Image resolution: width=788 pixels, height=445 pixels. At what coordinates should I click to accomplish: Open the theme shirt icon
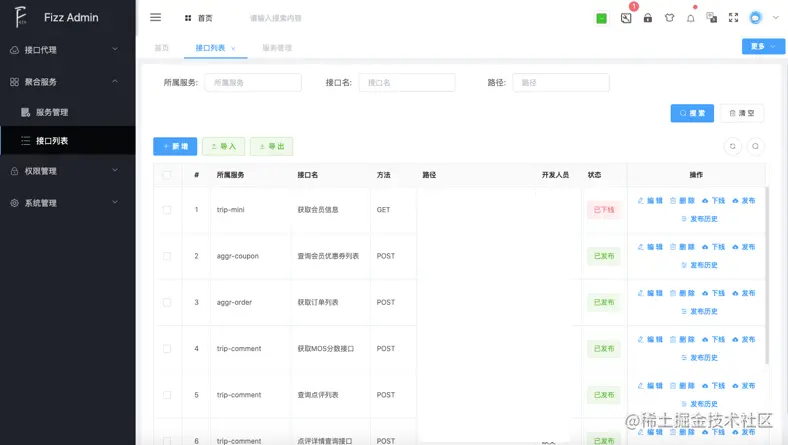point(669,18)
